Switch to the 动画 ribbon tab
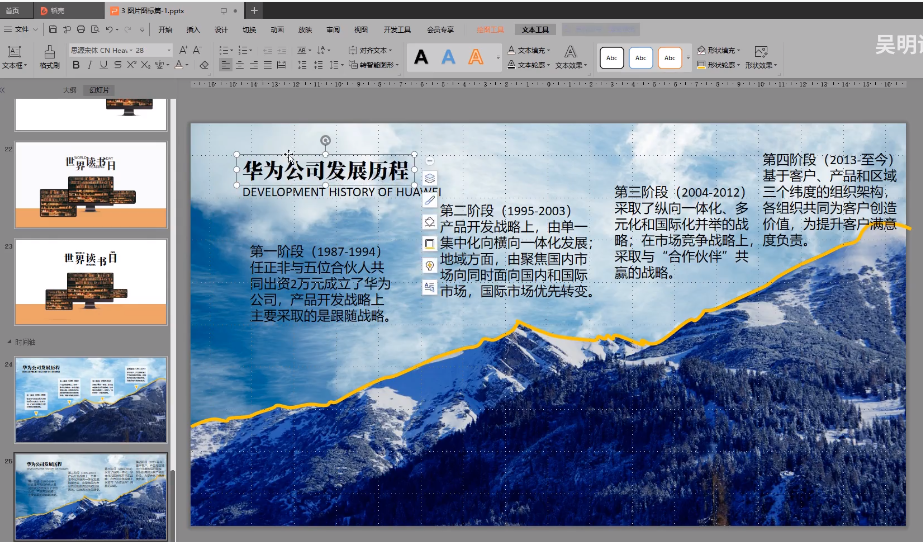Image resolution: width=923 pixels, height=542 pixels. coord(277,29)
